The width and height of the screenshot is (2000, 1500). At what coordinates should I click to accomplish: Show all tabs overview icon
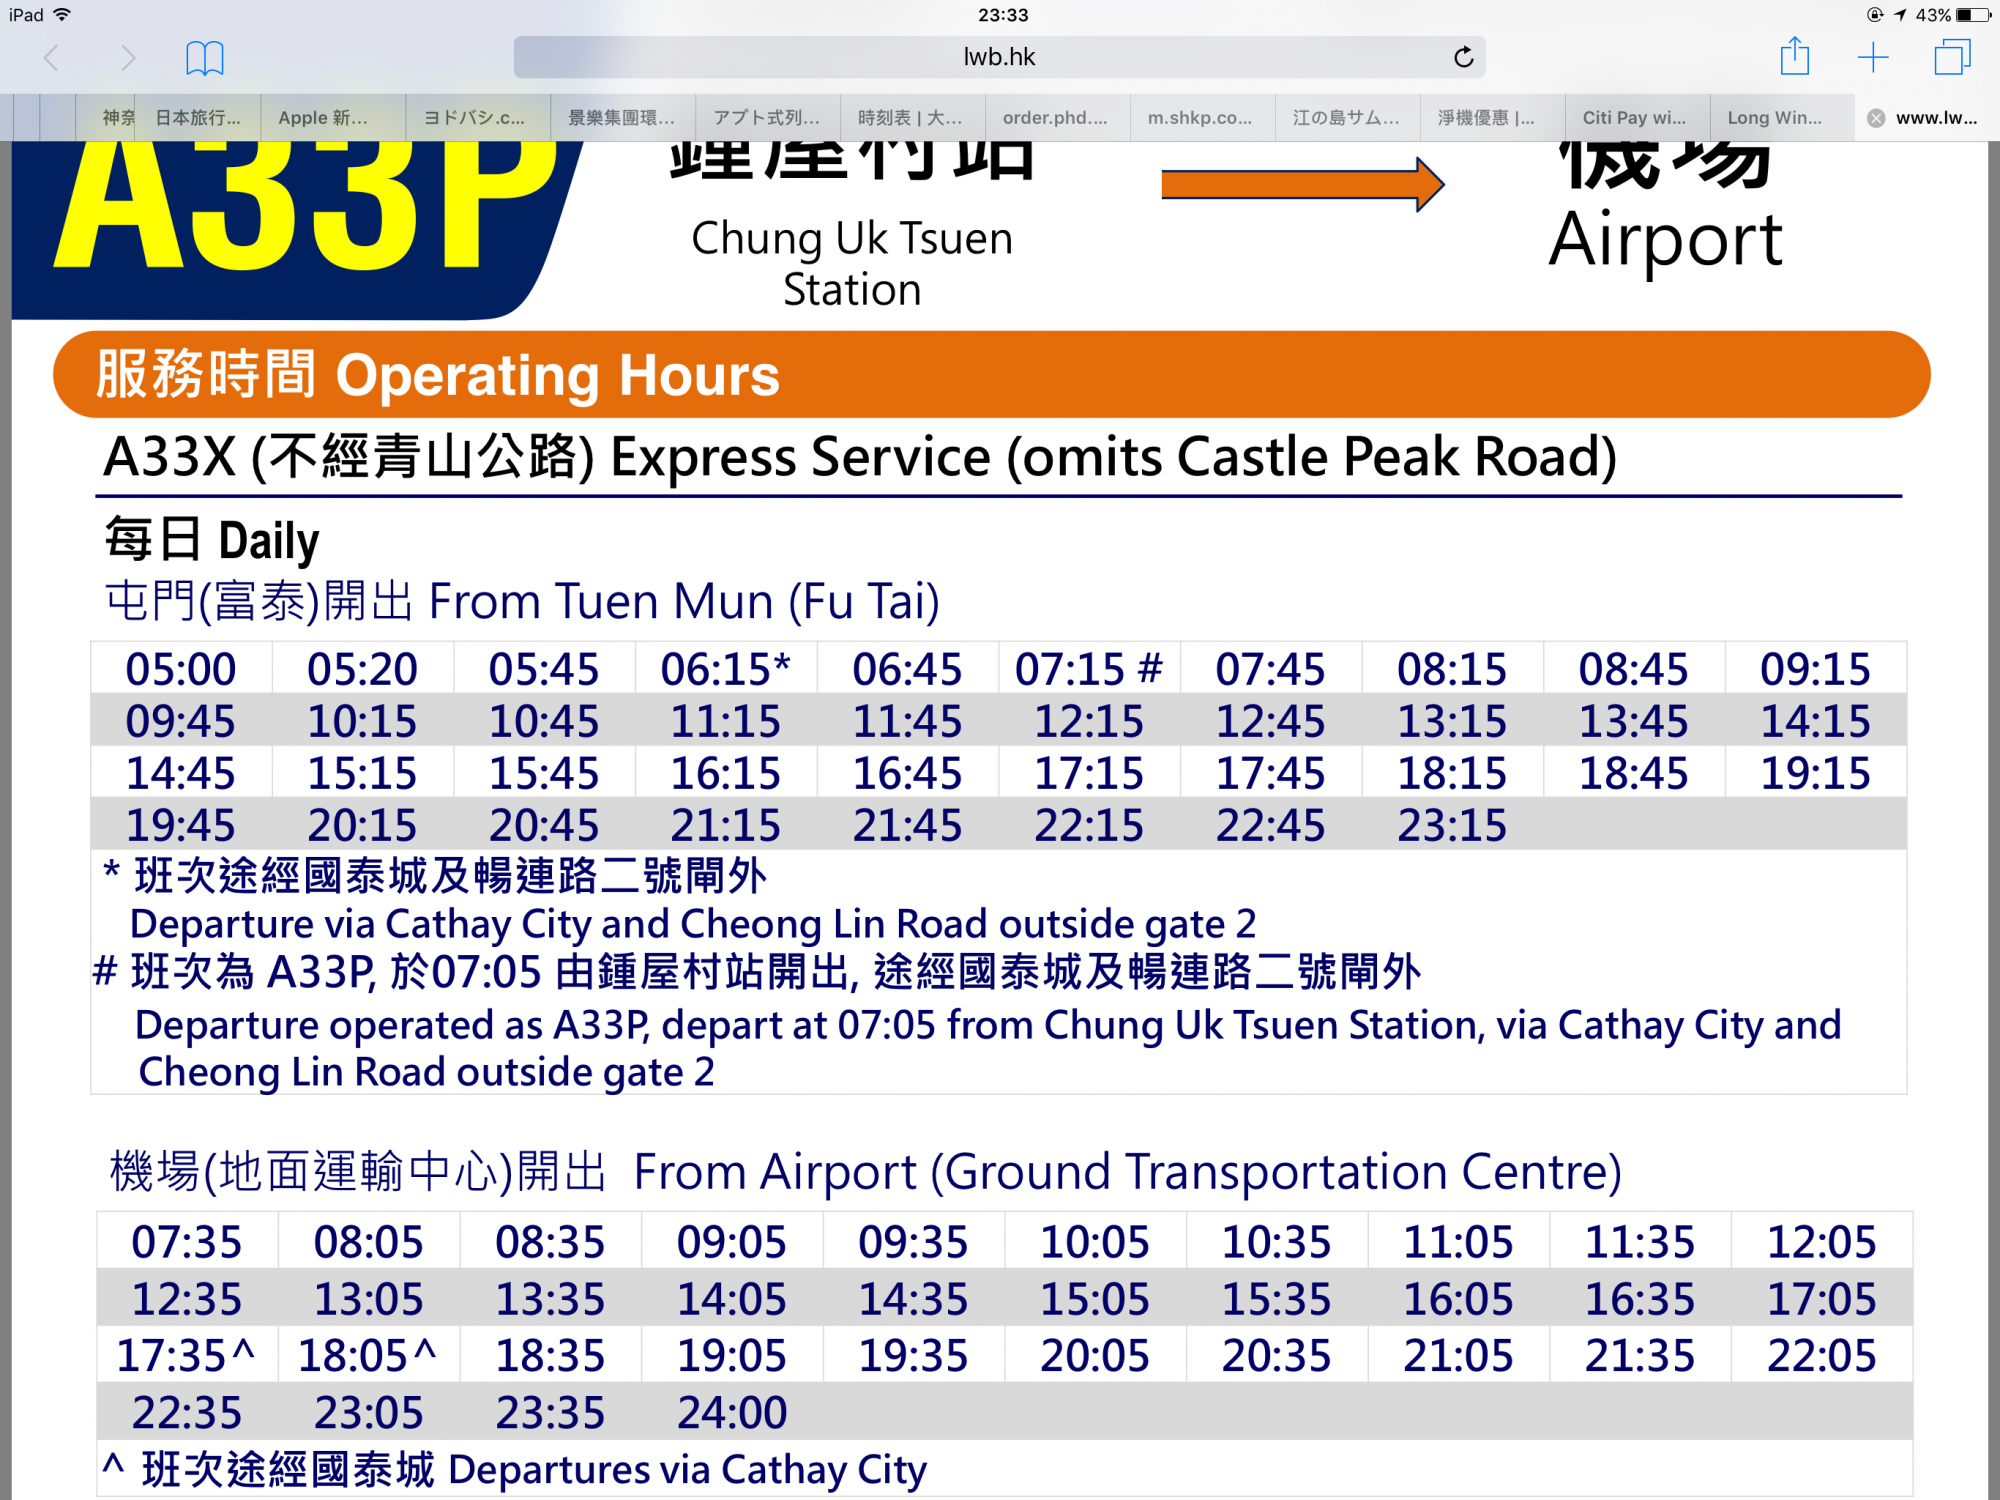pos(1951,58)
